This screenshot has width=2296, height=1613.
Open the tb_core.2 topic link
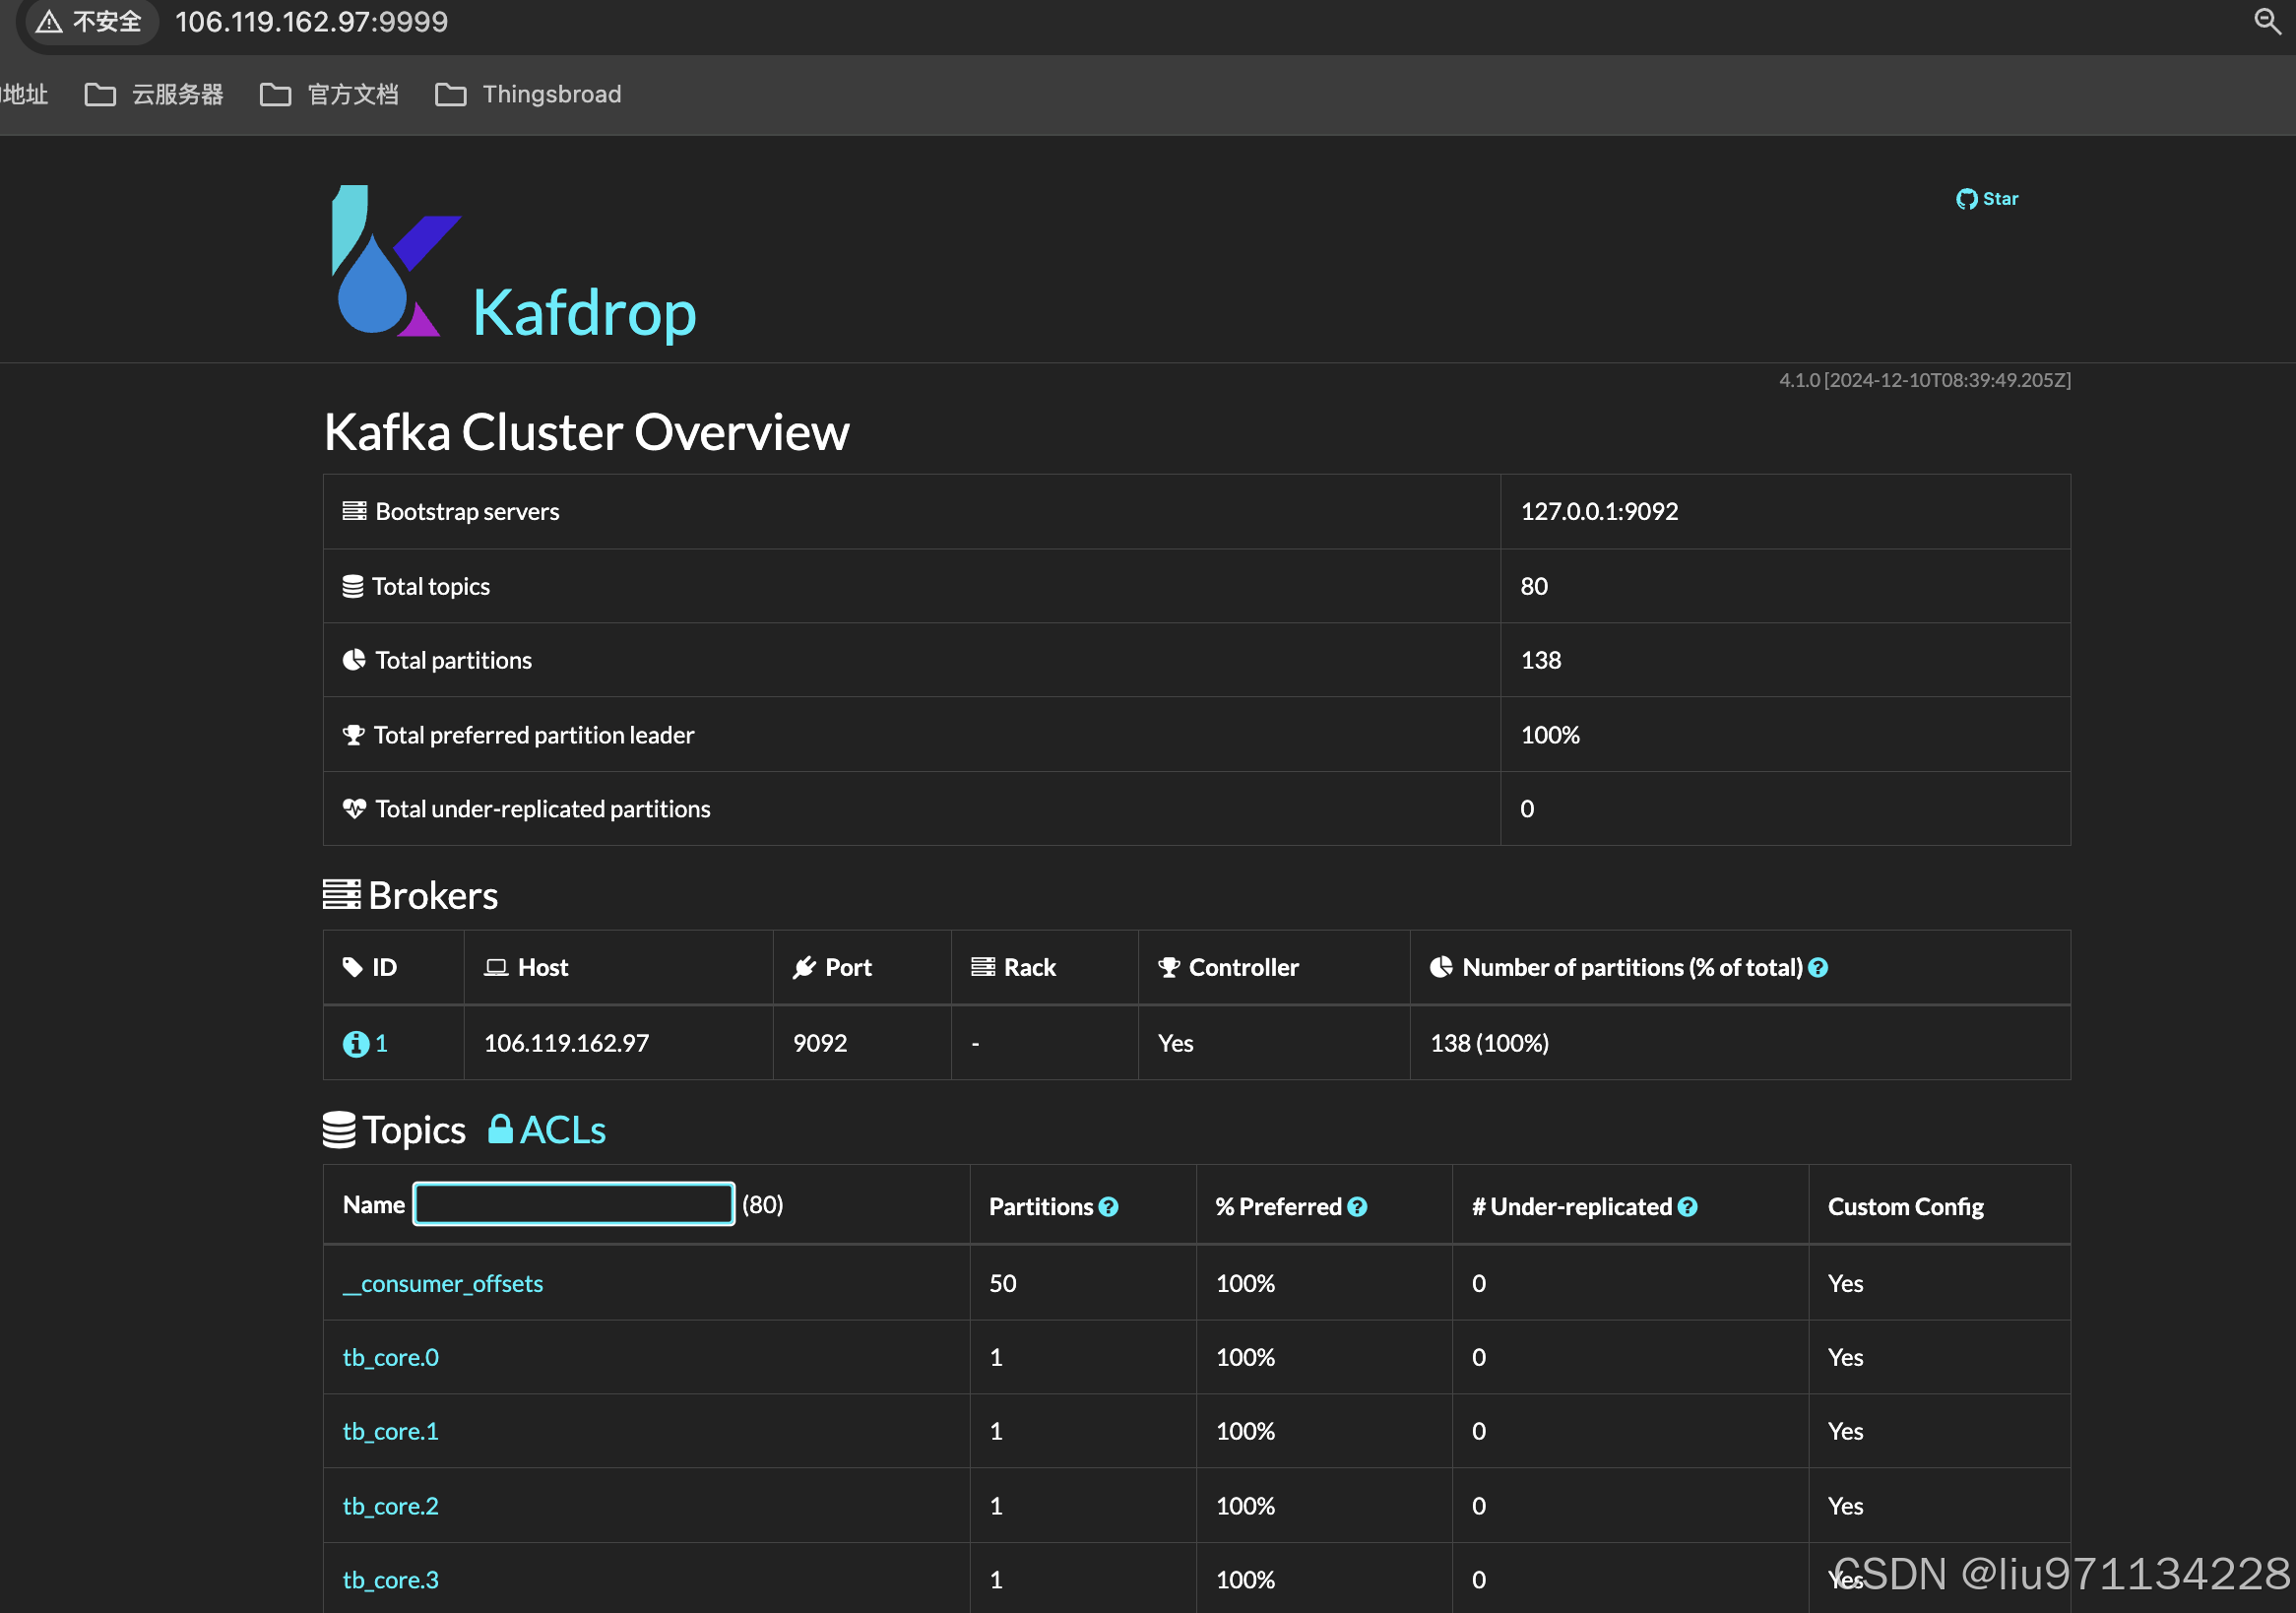coord(391,1506)
